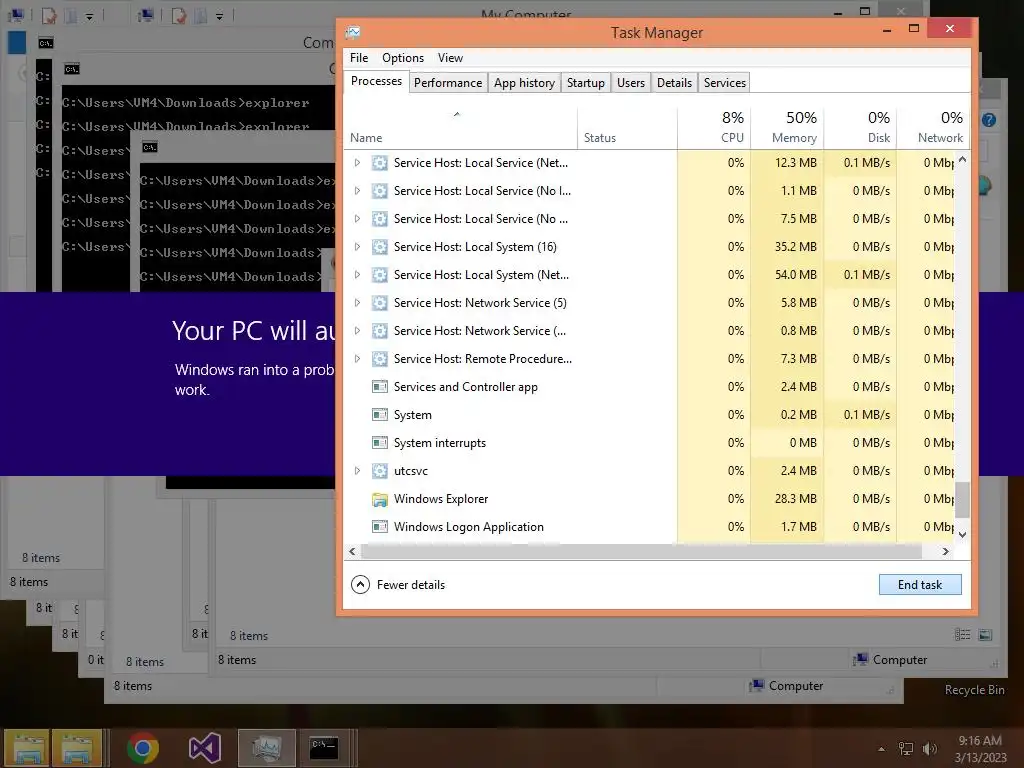Collapse view with Fewer details arrow
This screenshot has height=768, width=1024.
tap(360, 584)
